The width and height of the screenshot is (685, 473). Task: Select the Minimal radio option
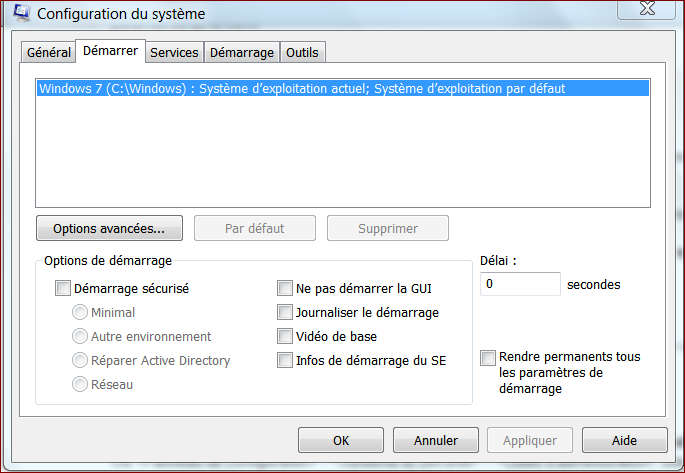(80, 313)
